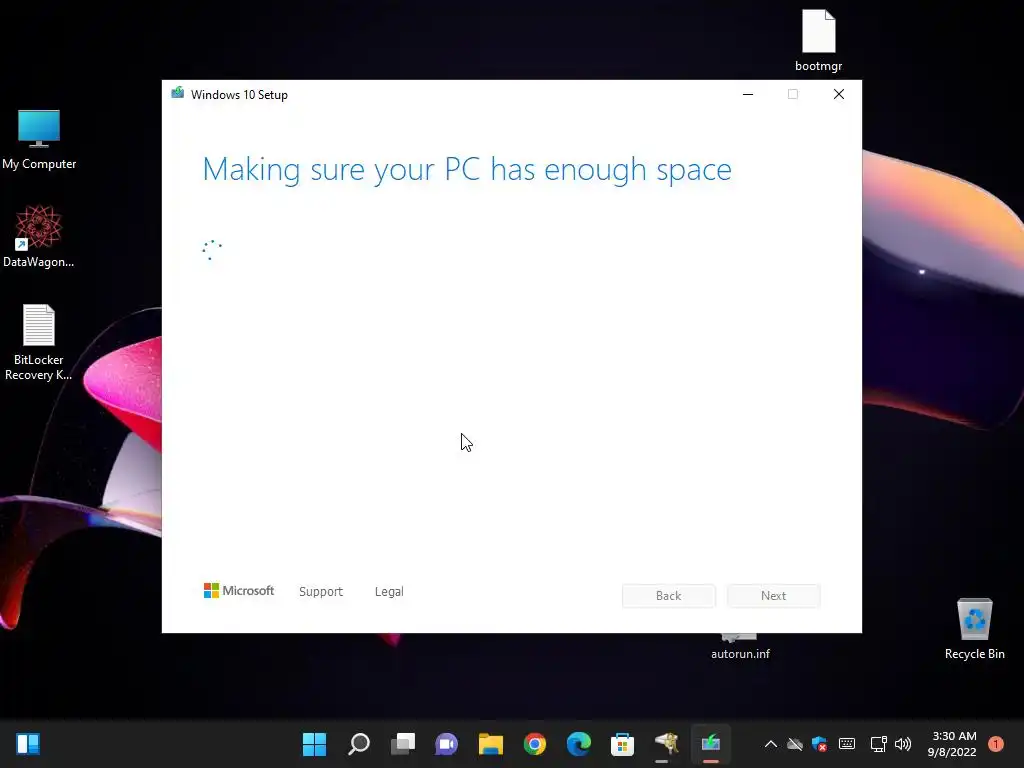
Task: Open the Widgets panel button
Action: pyautogui.click(x=28, y=744)
